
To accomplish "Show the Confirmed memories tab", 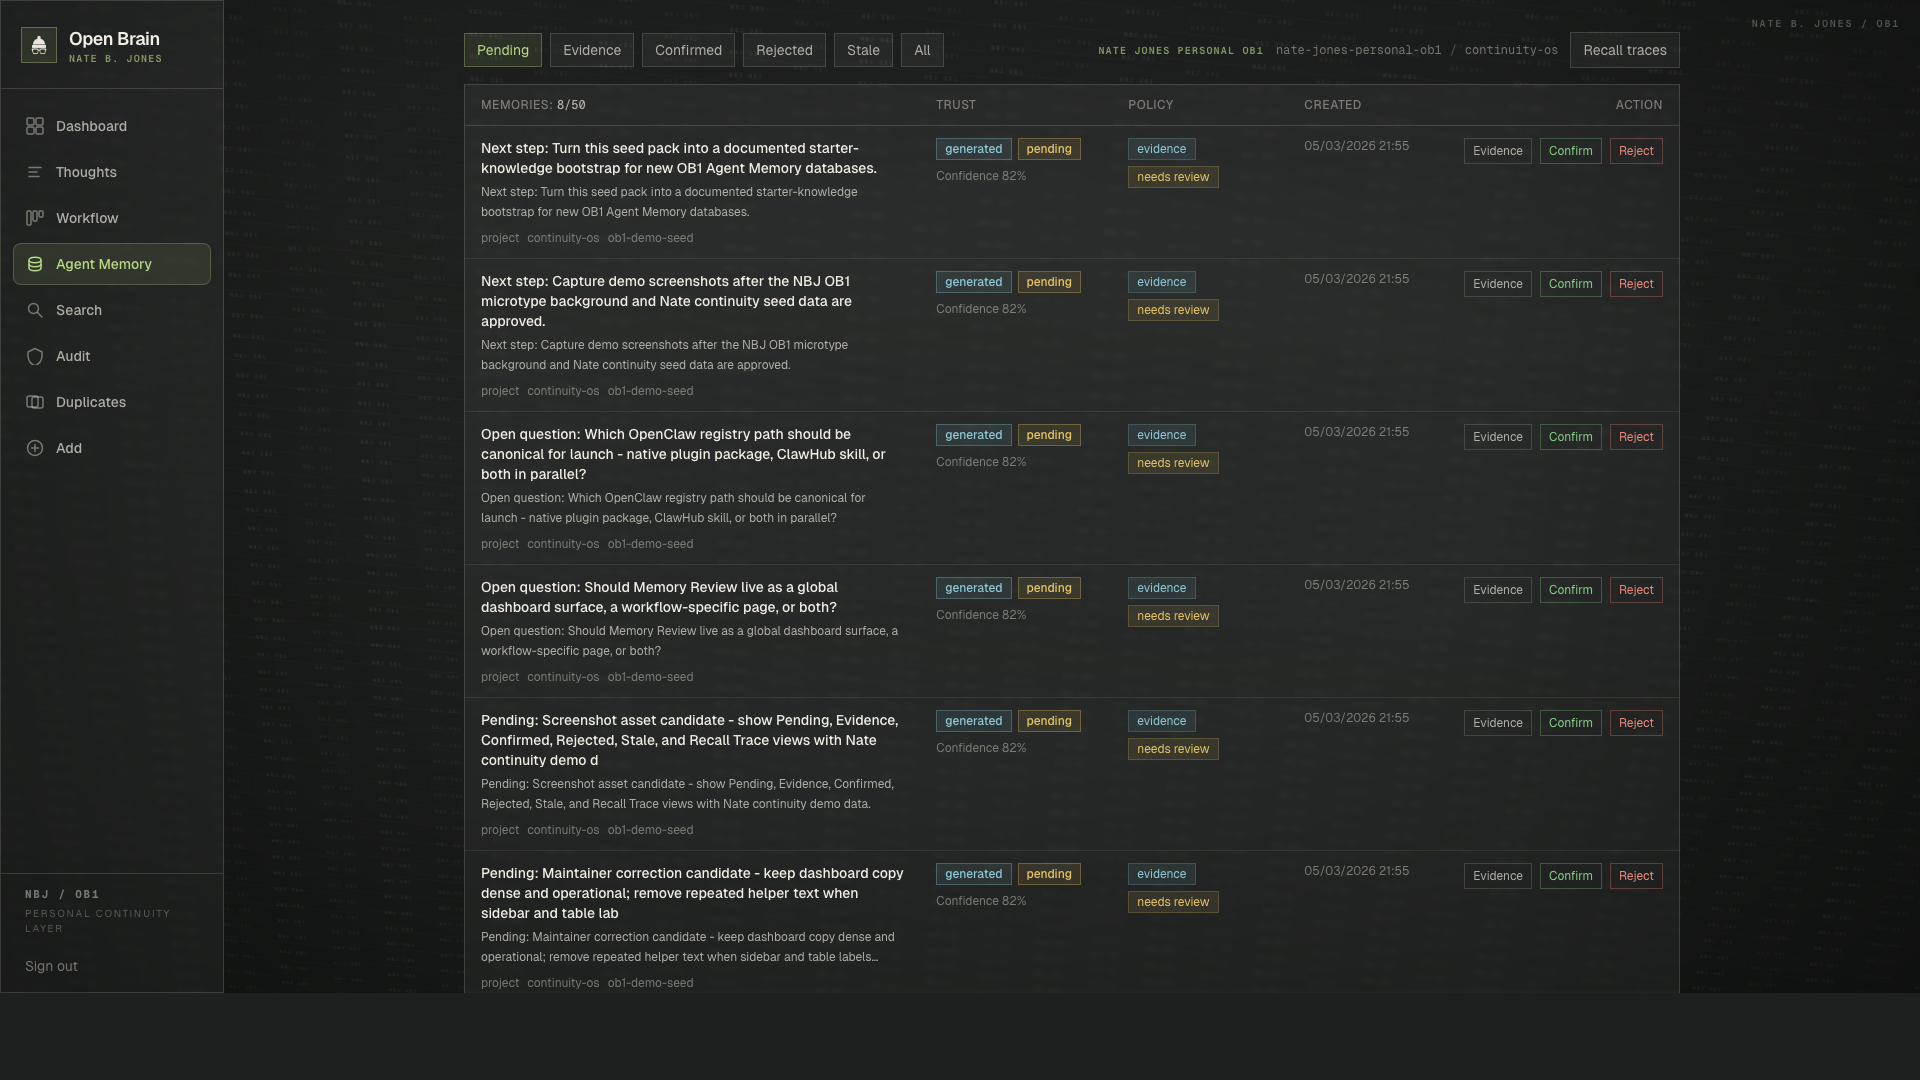I will click(688, 50).
